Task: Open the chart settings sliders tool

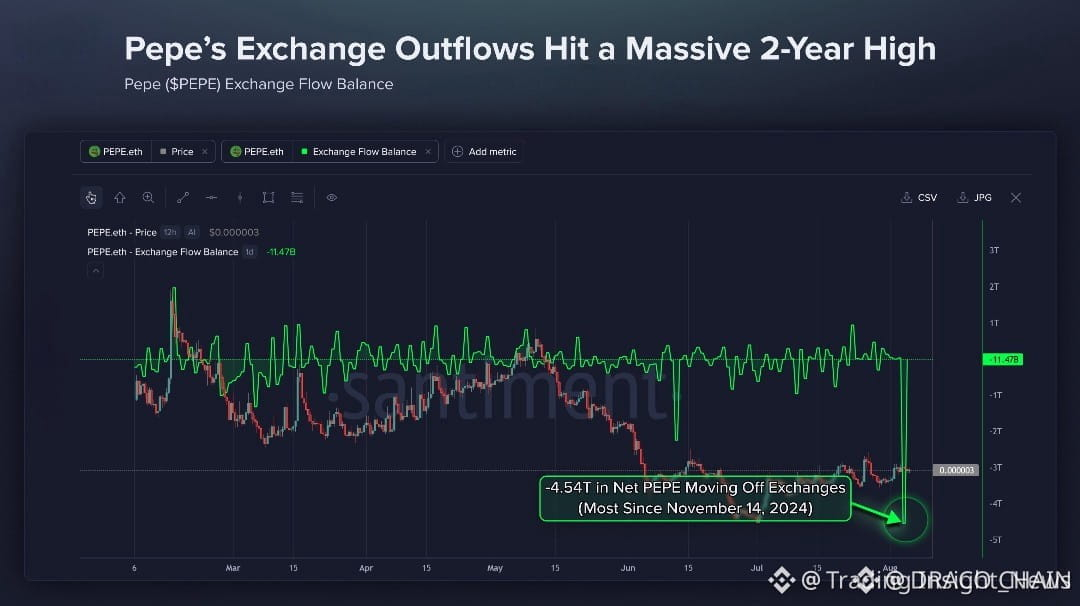Action: click(x=297, y=198)
